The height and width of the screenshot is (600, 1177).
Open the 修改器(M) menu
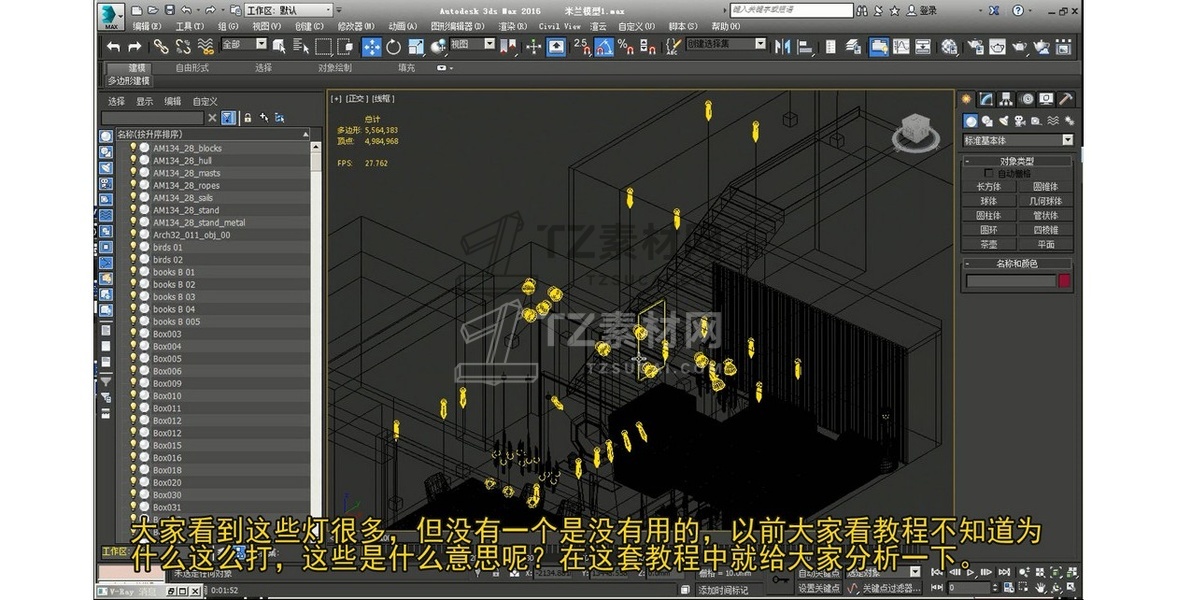point(354,26)
